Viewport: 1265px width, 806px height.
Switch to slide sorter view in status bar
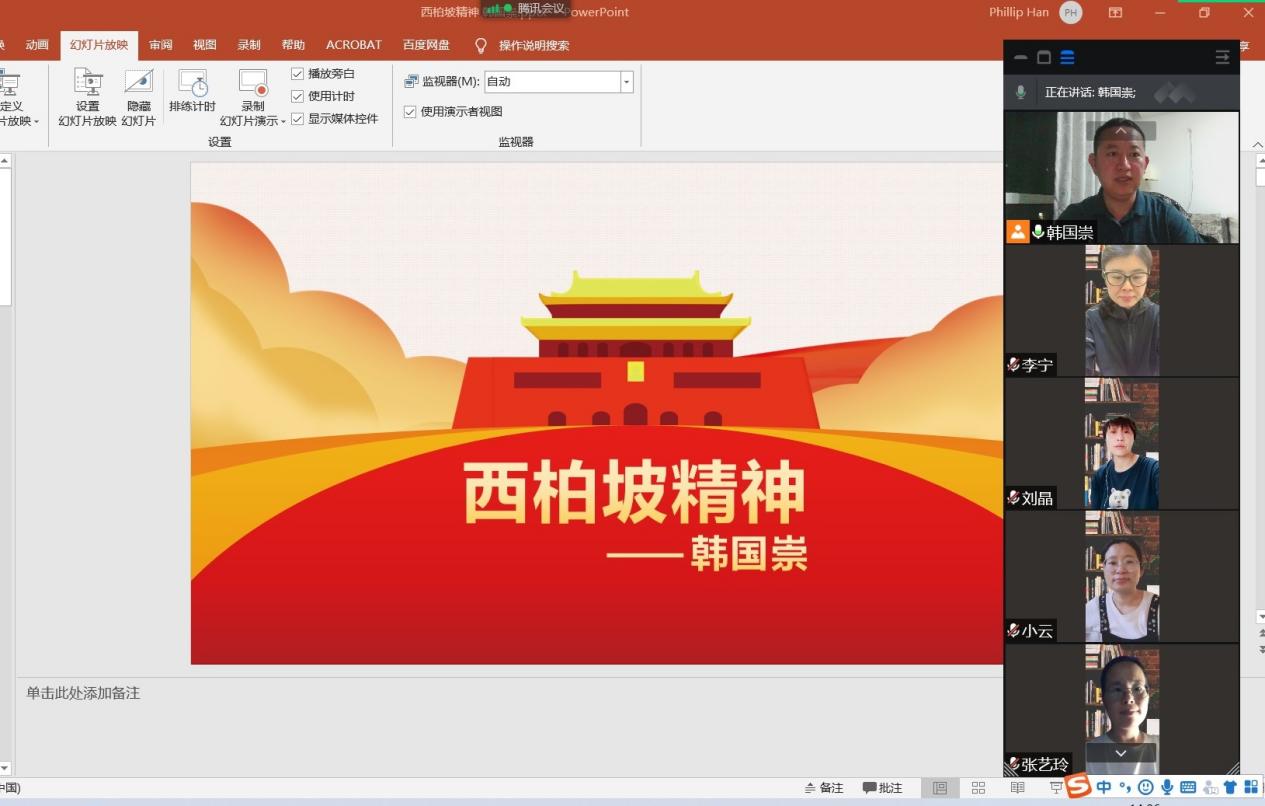coord(978,788)
